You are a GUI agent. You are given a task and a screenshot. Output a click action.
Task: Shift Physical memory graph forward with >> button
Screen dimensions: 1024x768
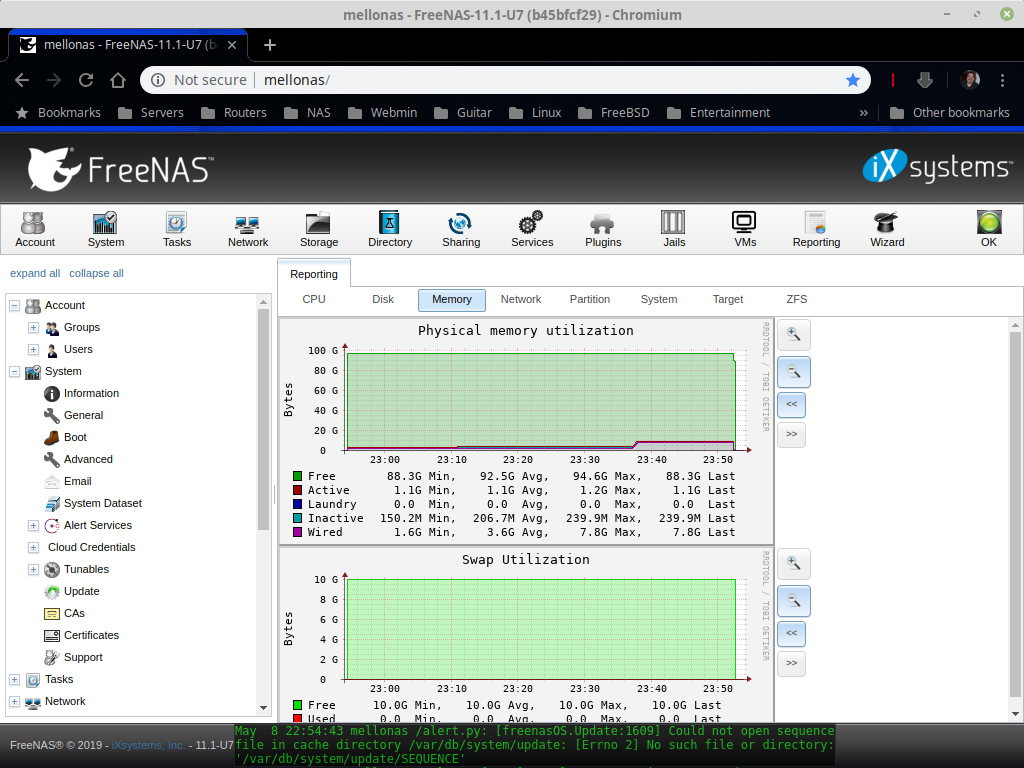[x=792, y=434]
